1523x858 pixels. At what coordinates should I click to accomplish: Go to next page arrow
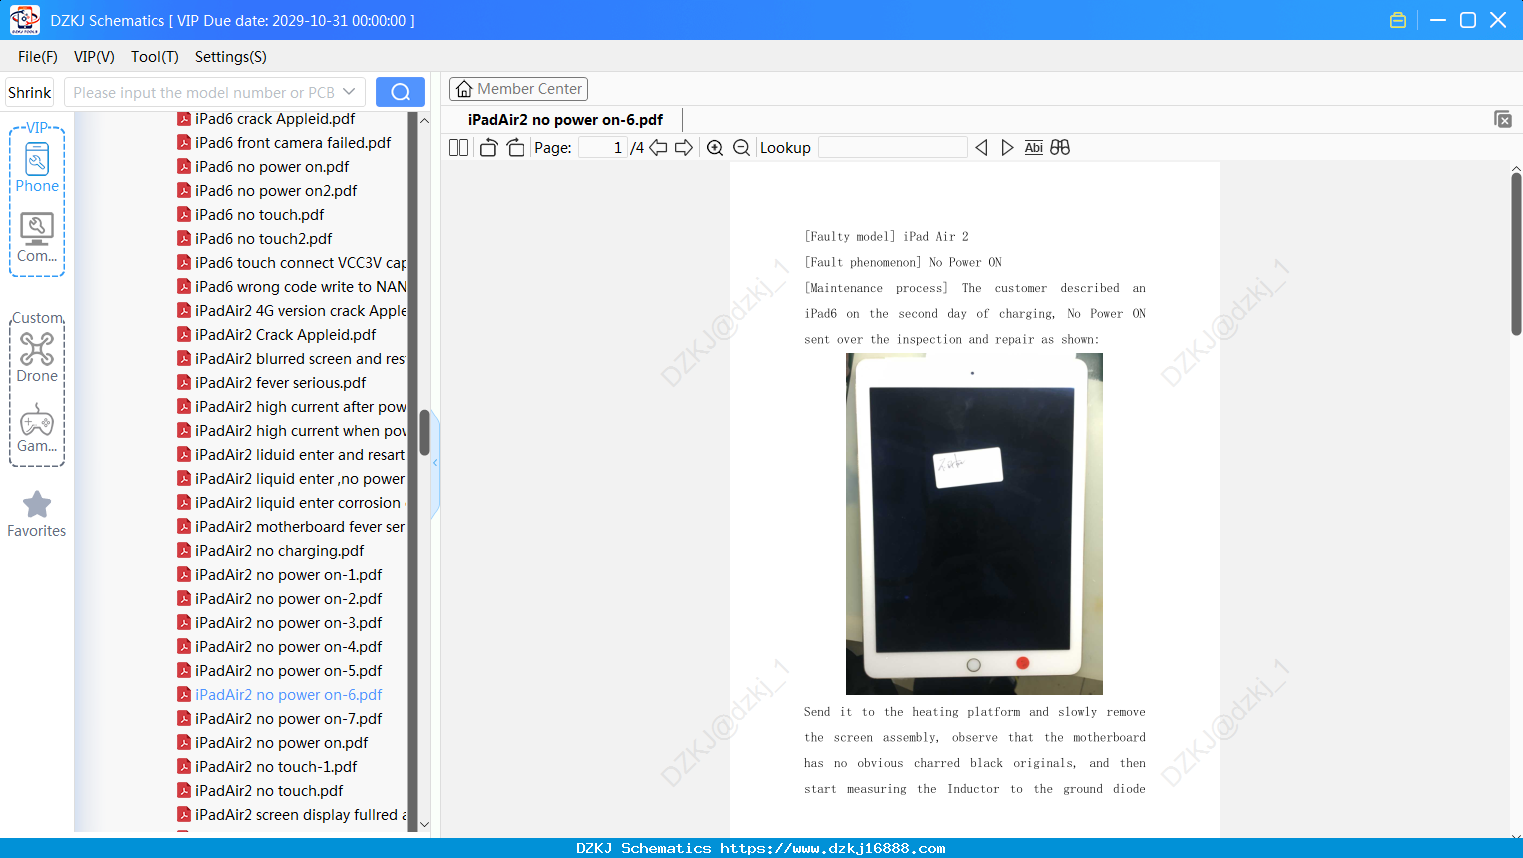click(684, 147)
